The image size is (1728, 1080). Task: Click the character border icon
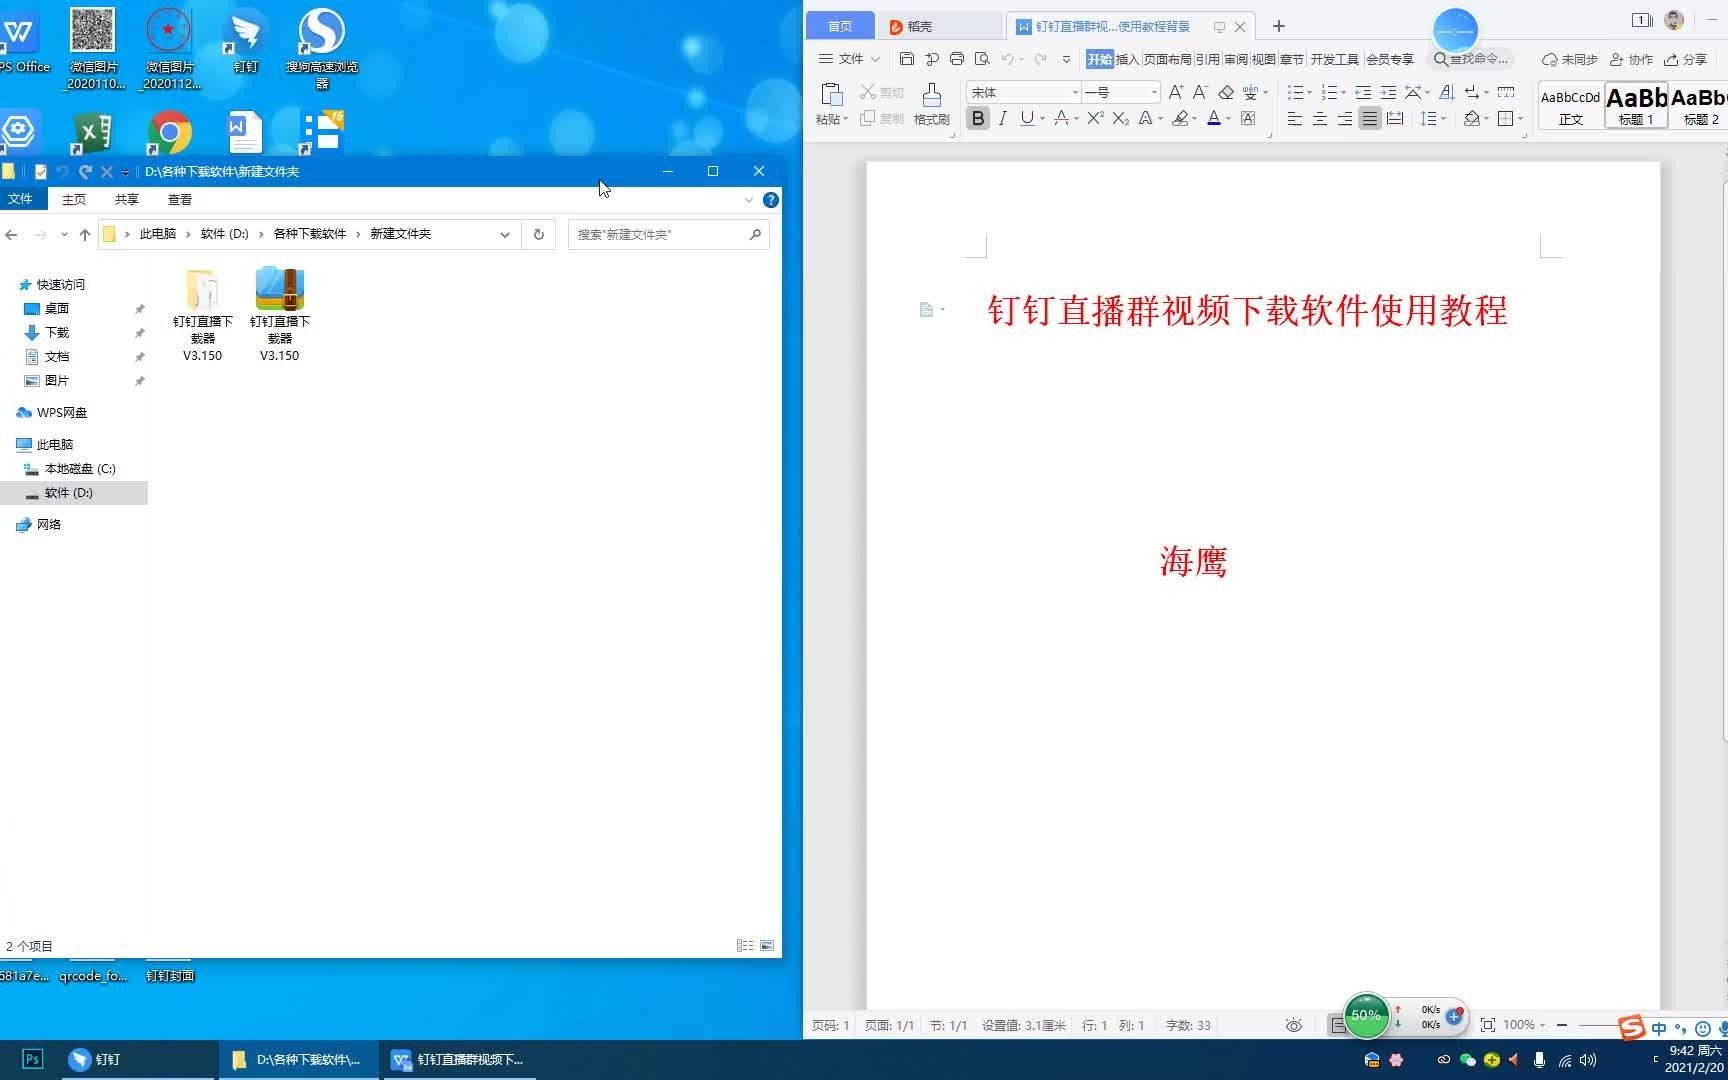coord(1248,119)
